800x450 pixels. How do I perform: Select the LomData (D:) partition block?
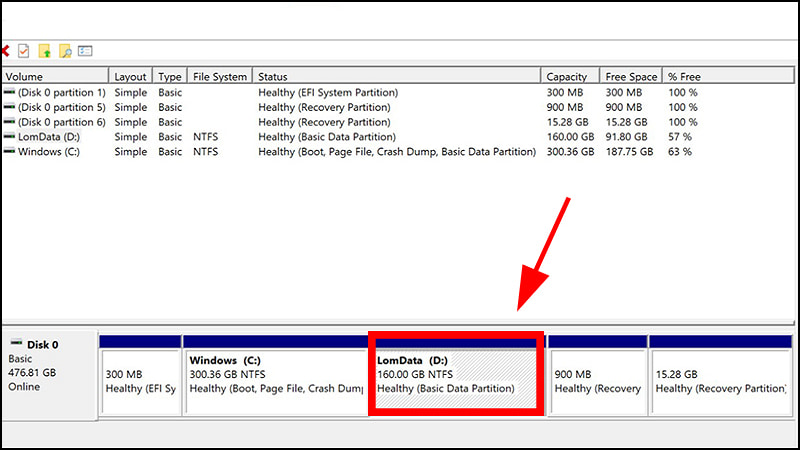(457, 375)
